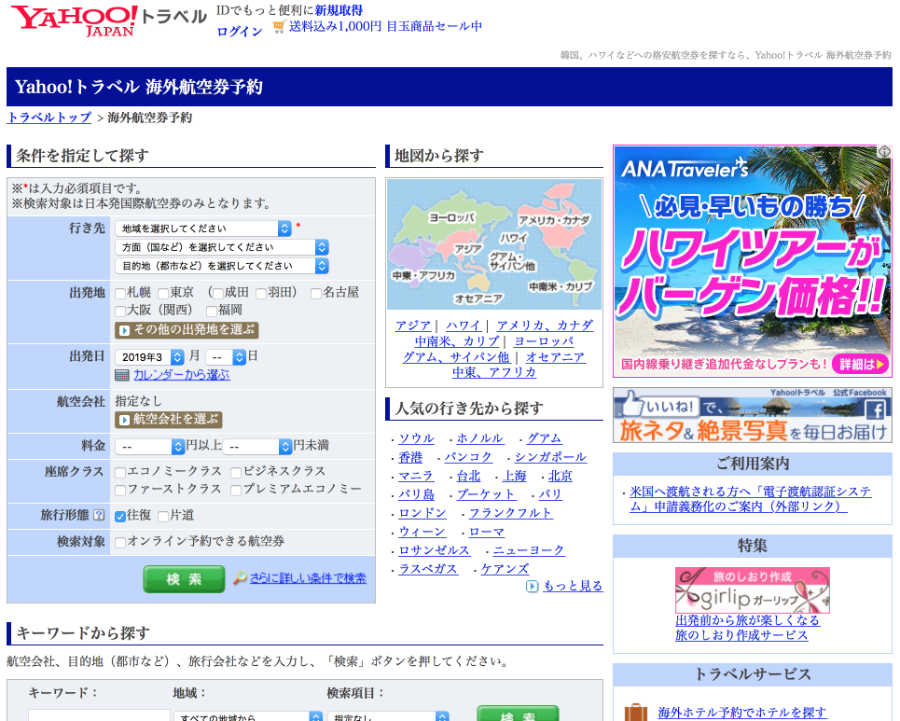Open the ホノルル destination link
The width and height of the screenshot is (900, 721).
[480, 439]
